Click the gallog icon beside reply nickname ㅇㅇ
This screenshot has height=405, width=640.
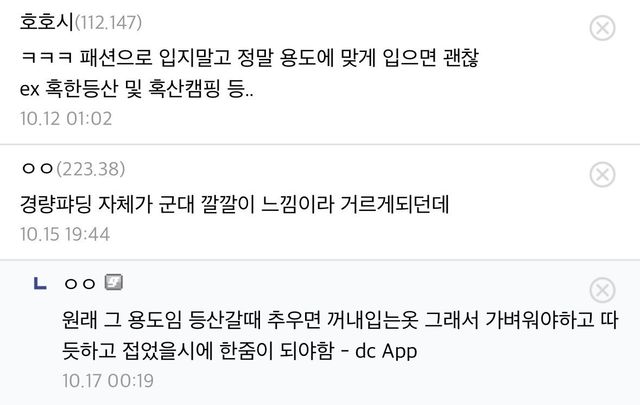coord(113,283)
